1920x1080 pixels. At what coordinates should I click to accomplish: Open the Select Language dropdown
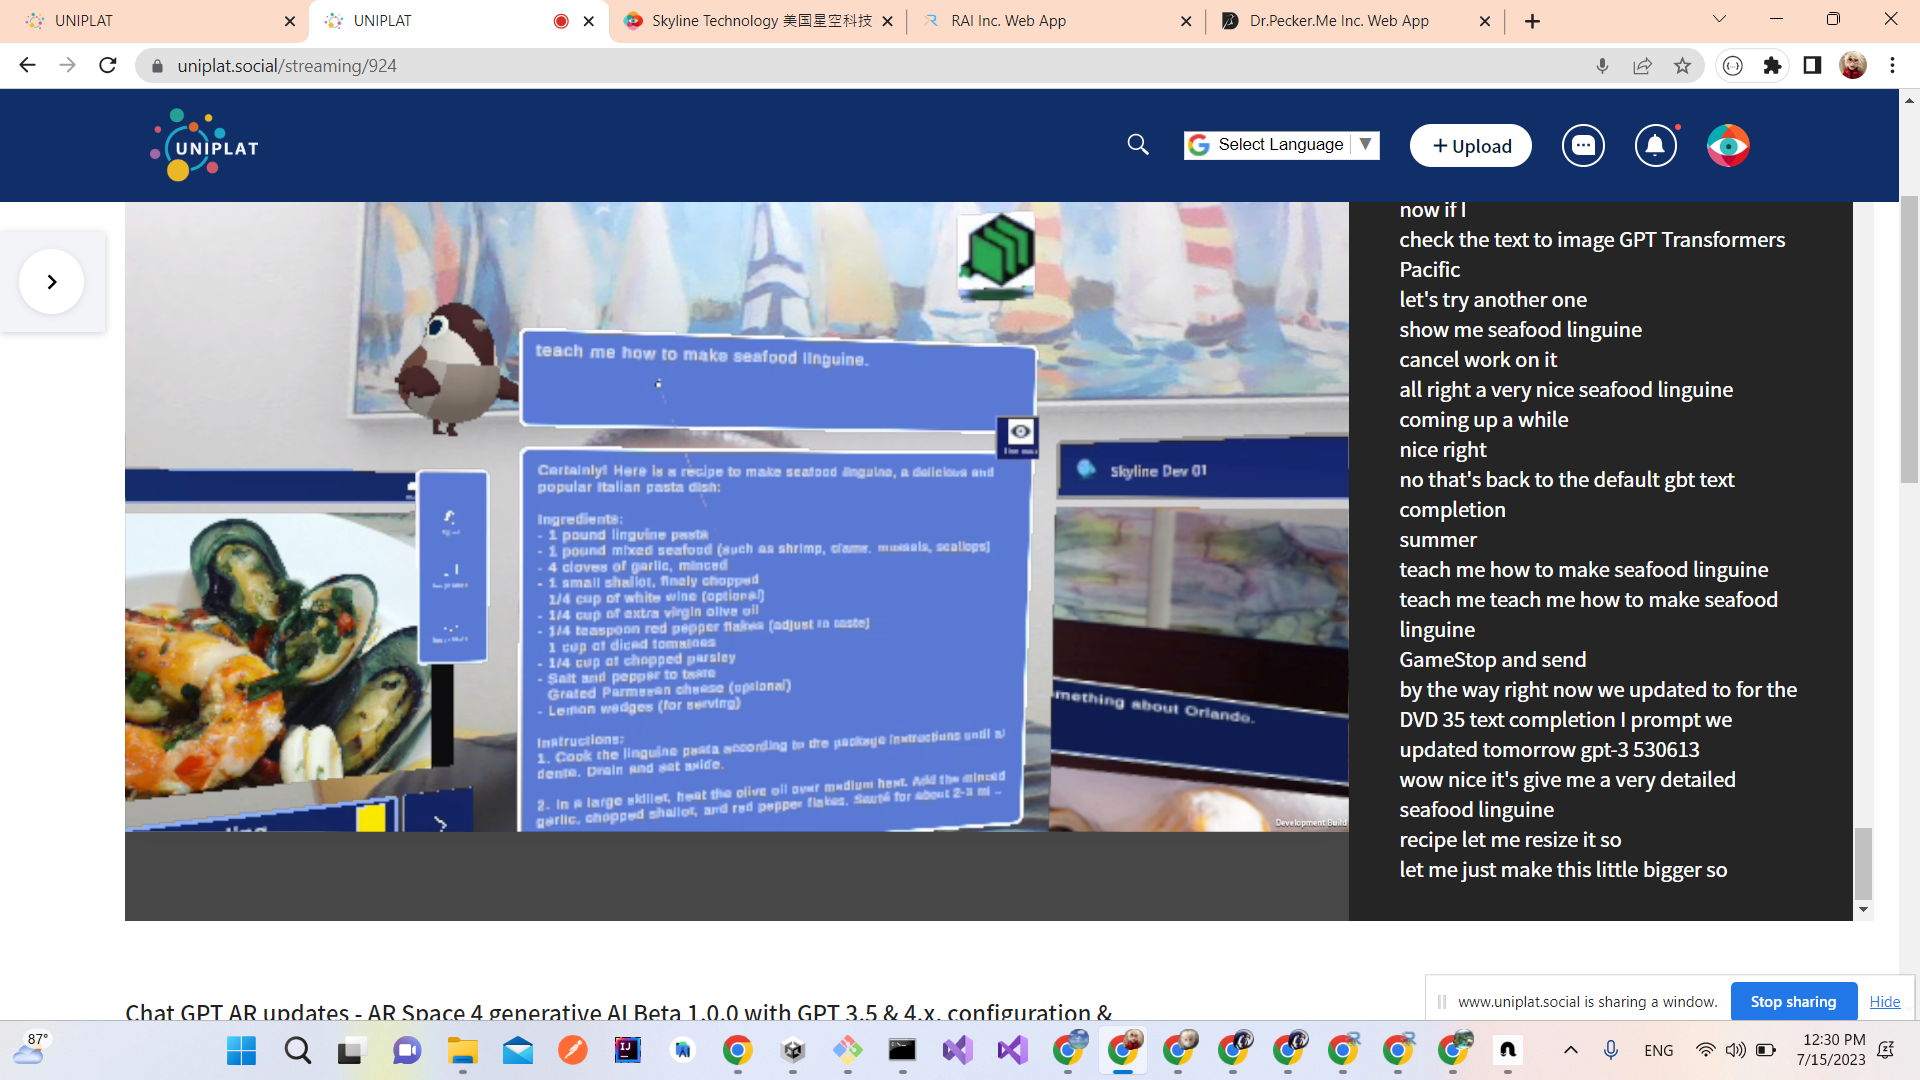1281,145
